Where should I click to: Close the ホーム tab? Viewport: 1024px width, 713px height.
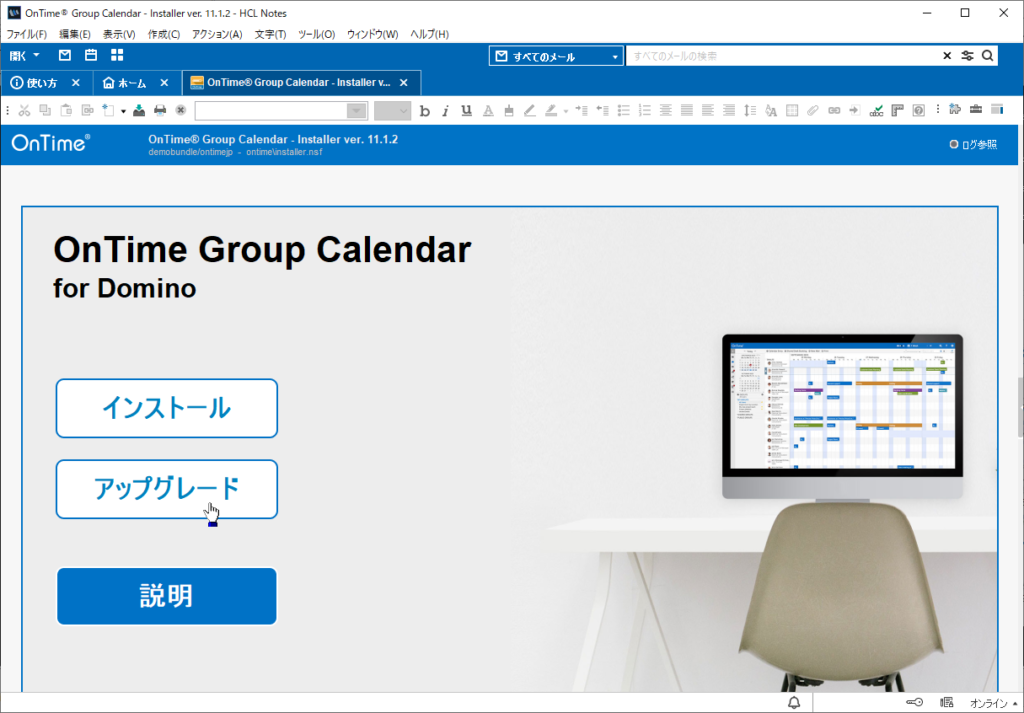tap(165, 83)
